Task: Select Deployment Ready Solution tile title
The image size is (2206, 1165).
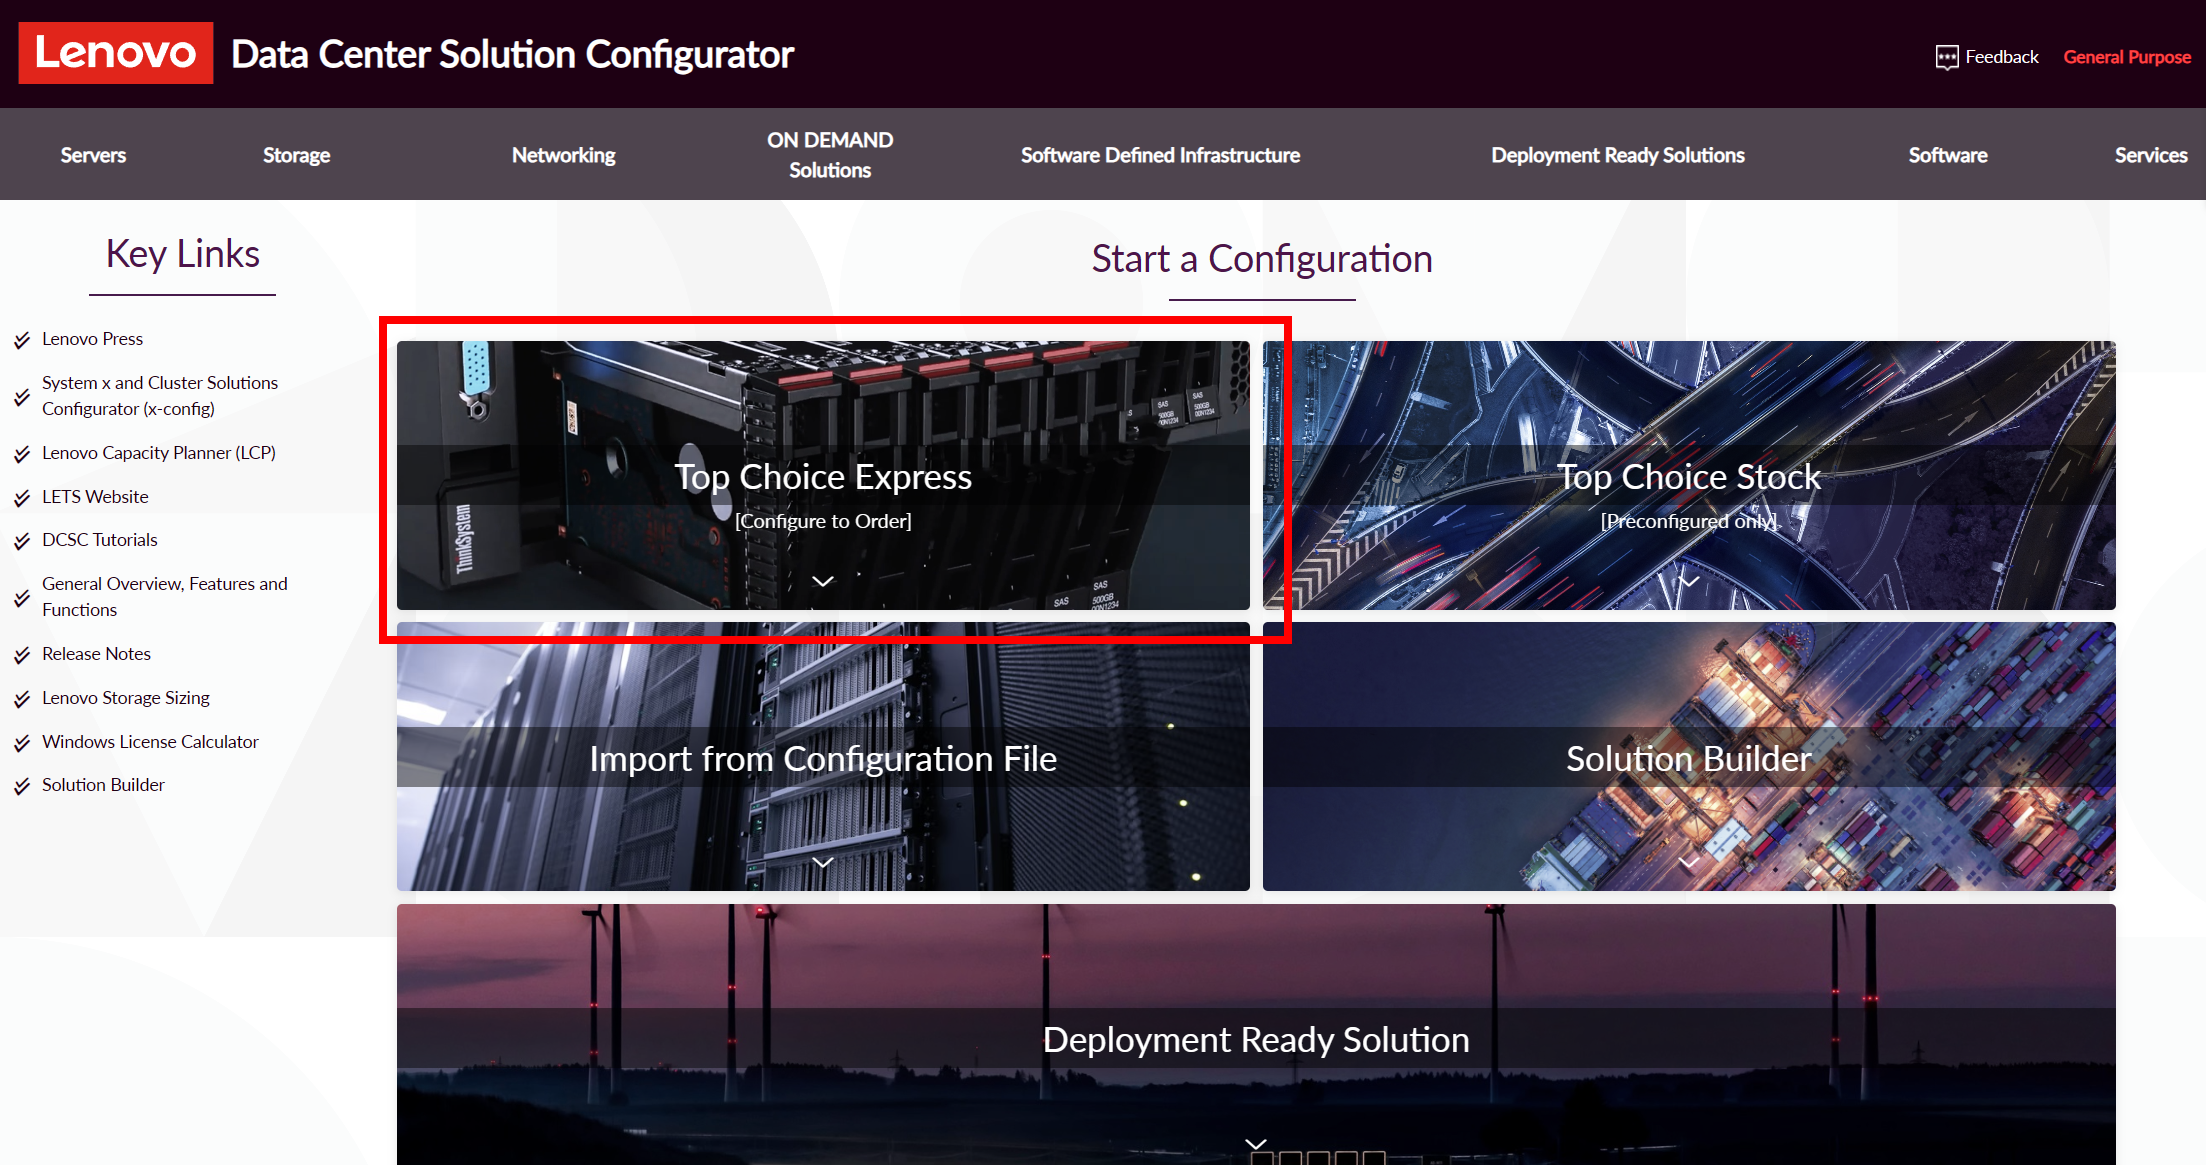Action: [1256, 1040]
